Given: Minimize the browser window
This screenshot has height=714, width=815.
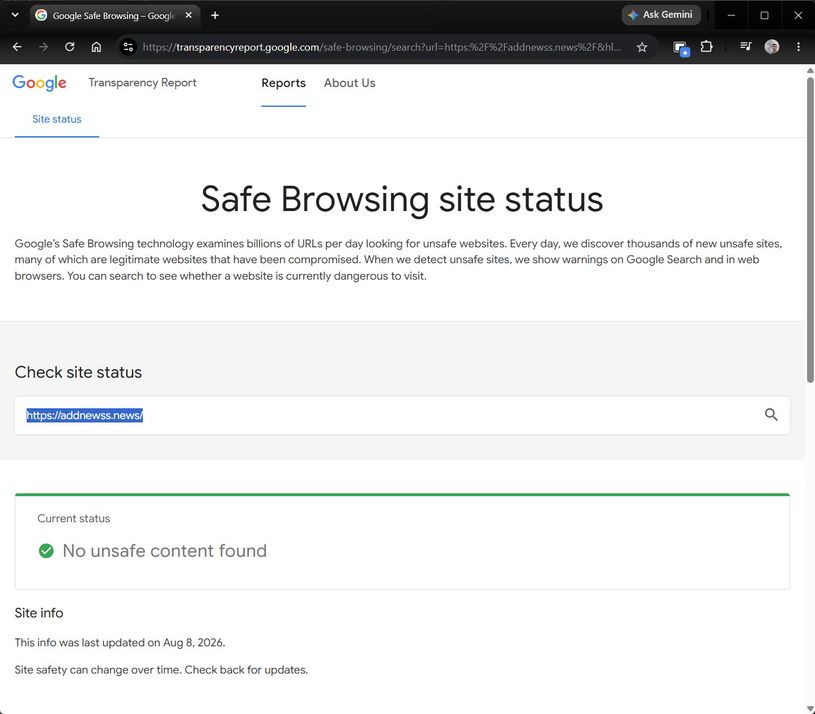Looking at the screenshot, I should pos(731,15).
